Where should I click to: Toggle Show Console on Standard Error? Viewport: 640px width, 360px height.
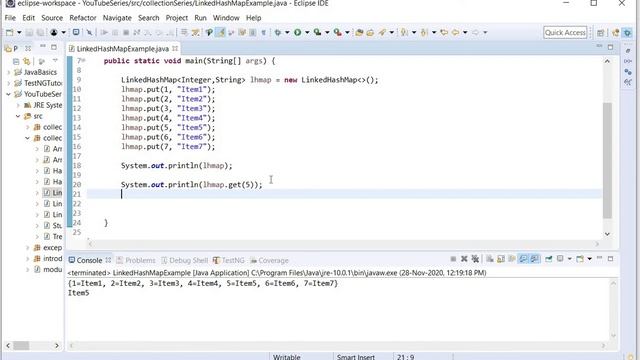(x=534, y=259)
